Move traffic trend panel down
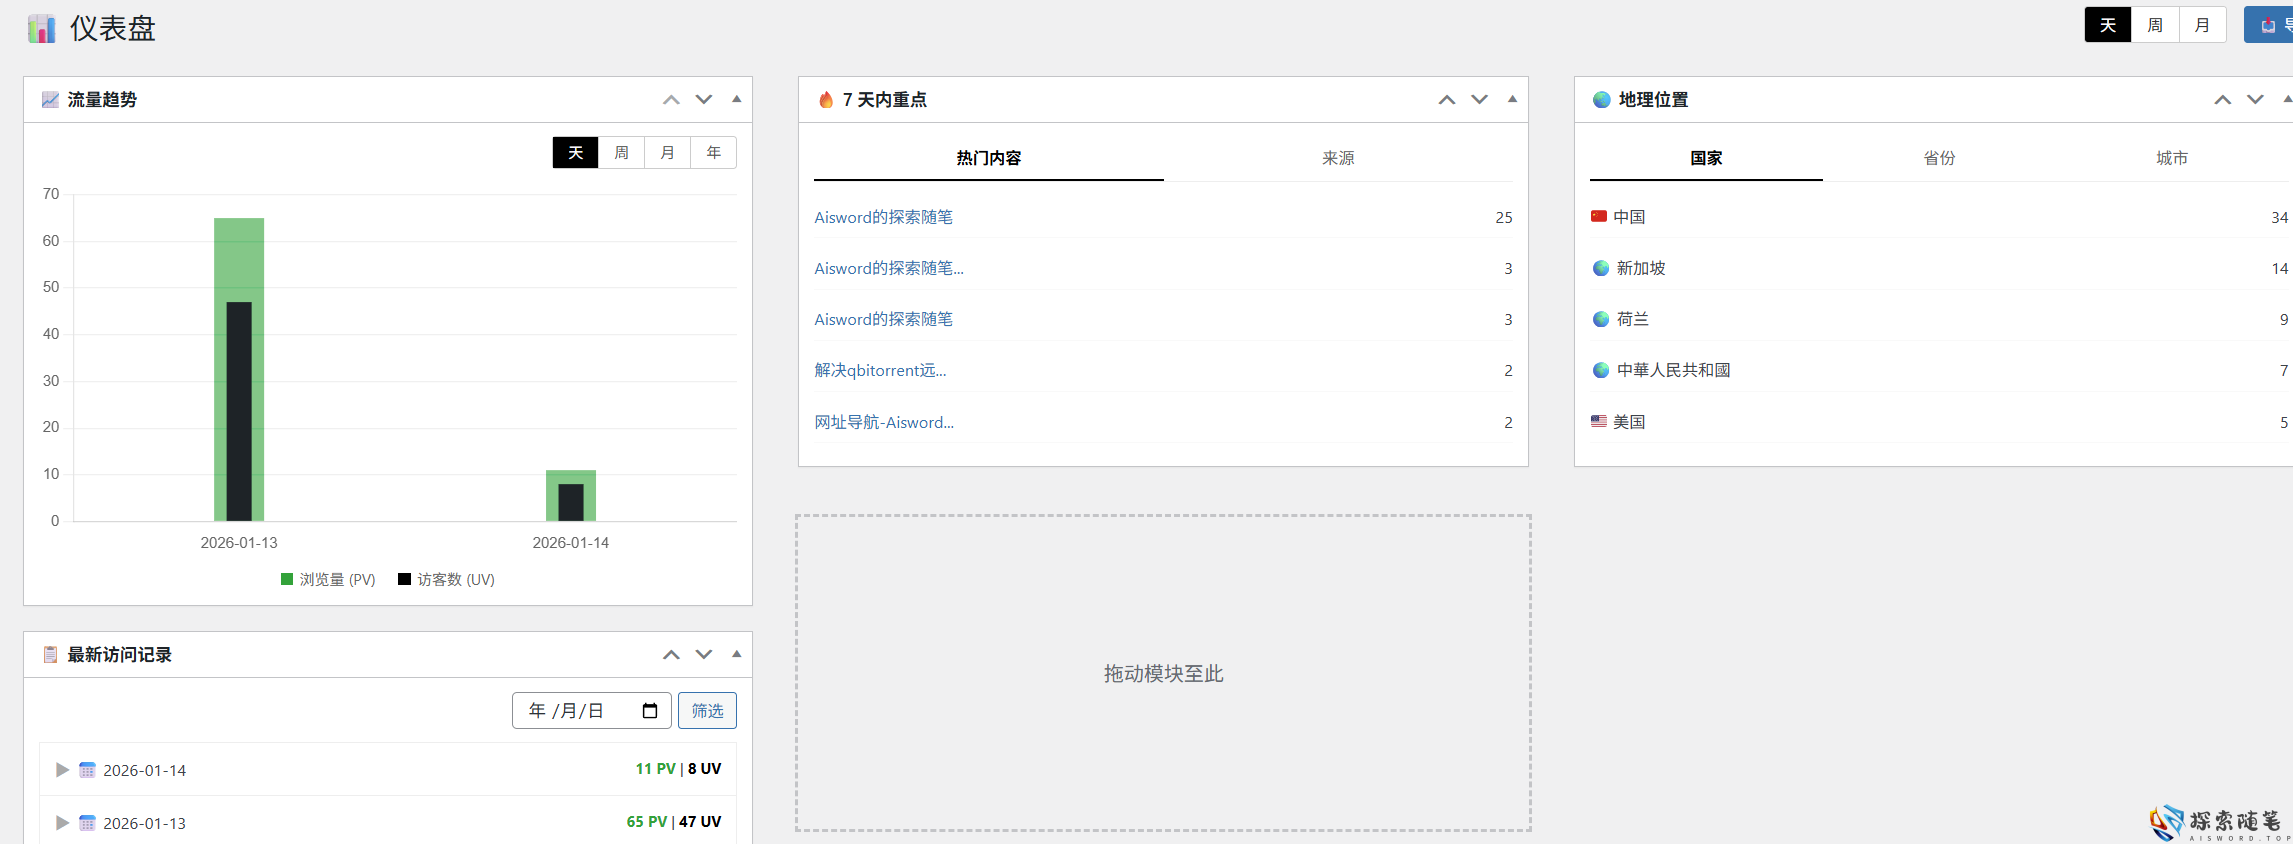This screenshot has height=844, width=2293. (704, 99)
